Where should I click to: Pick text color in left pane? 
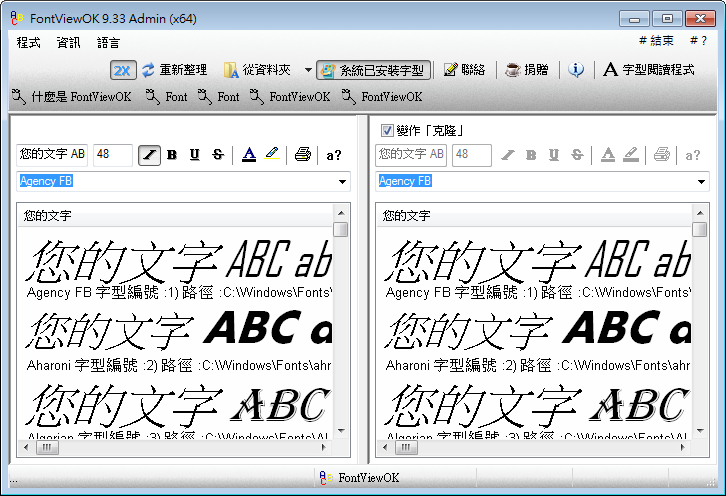click(249, 155)
